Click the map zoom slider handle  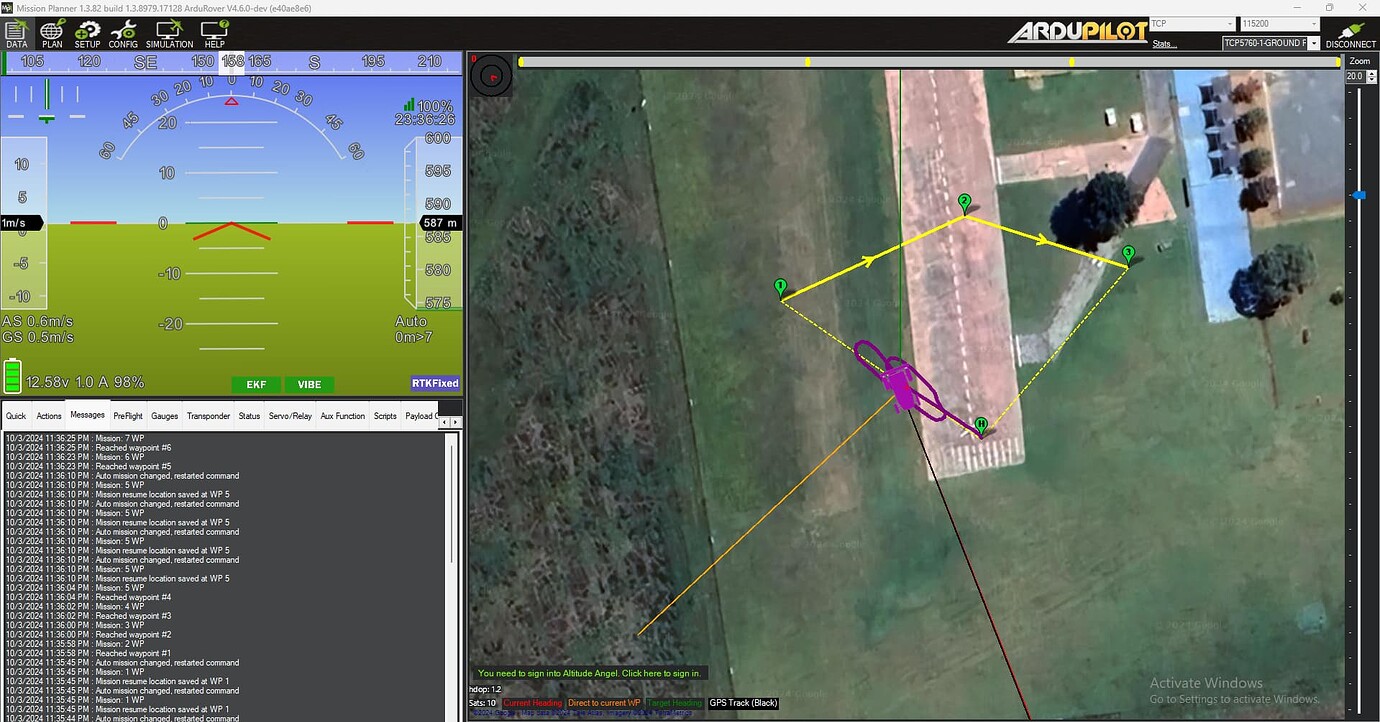[1357, 195]
